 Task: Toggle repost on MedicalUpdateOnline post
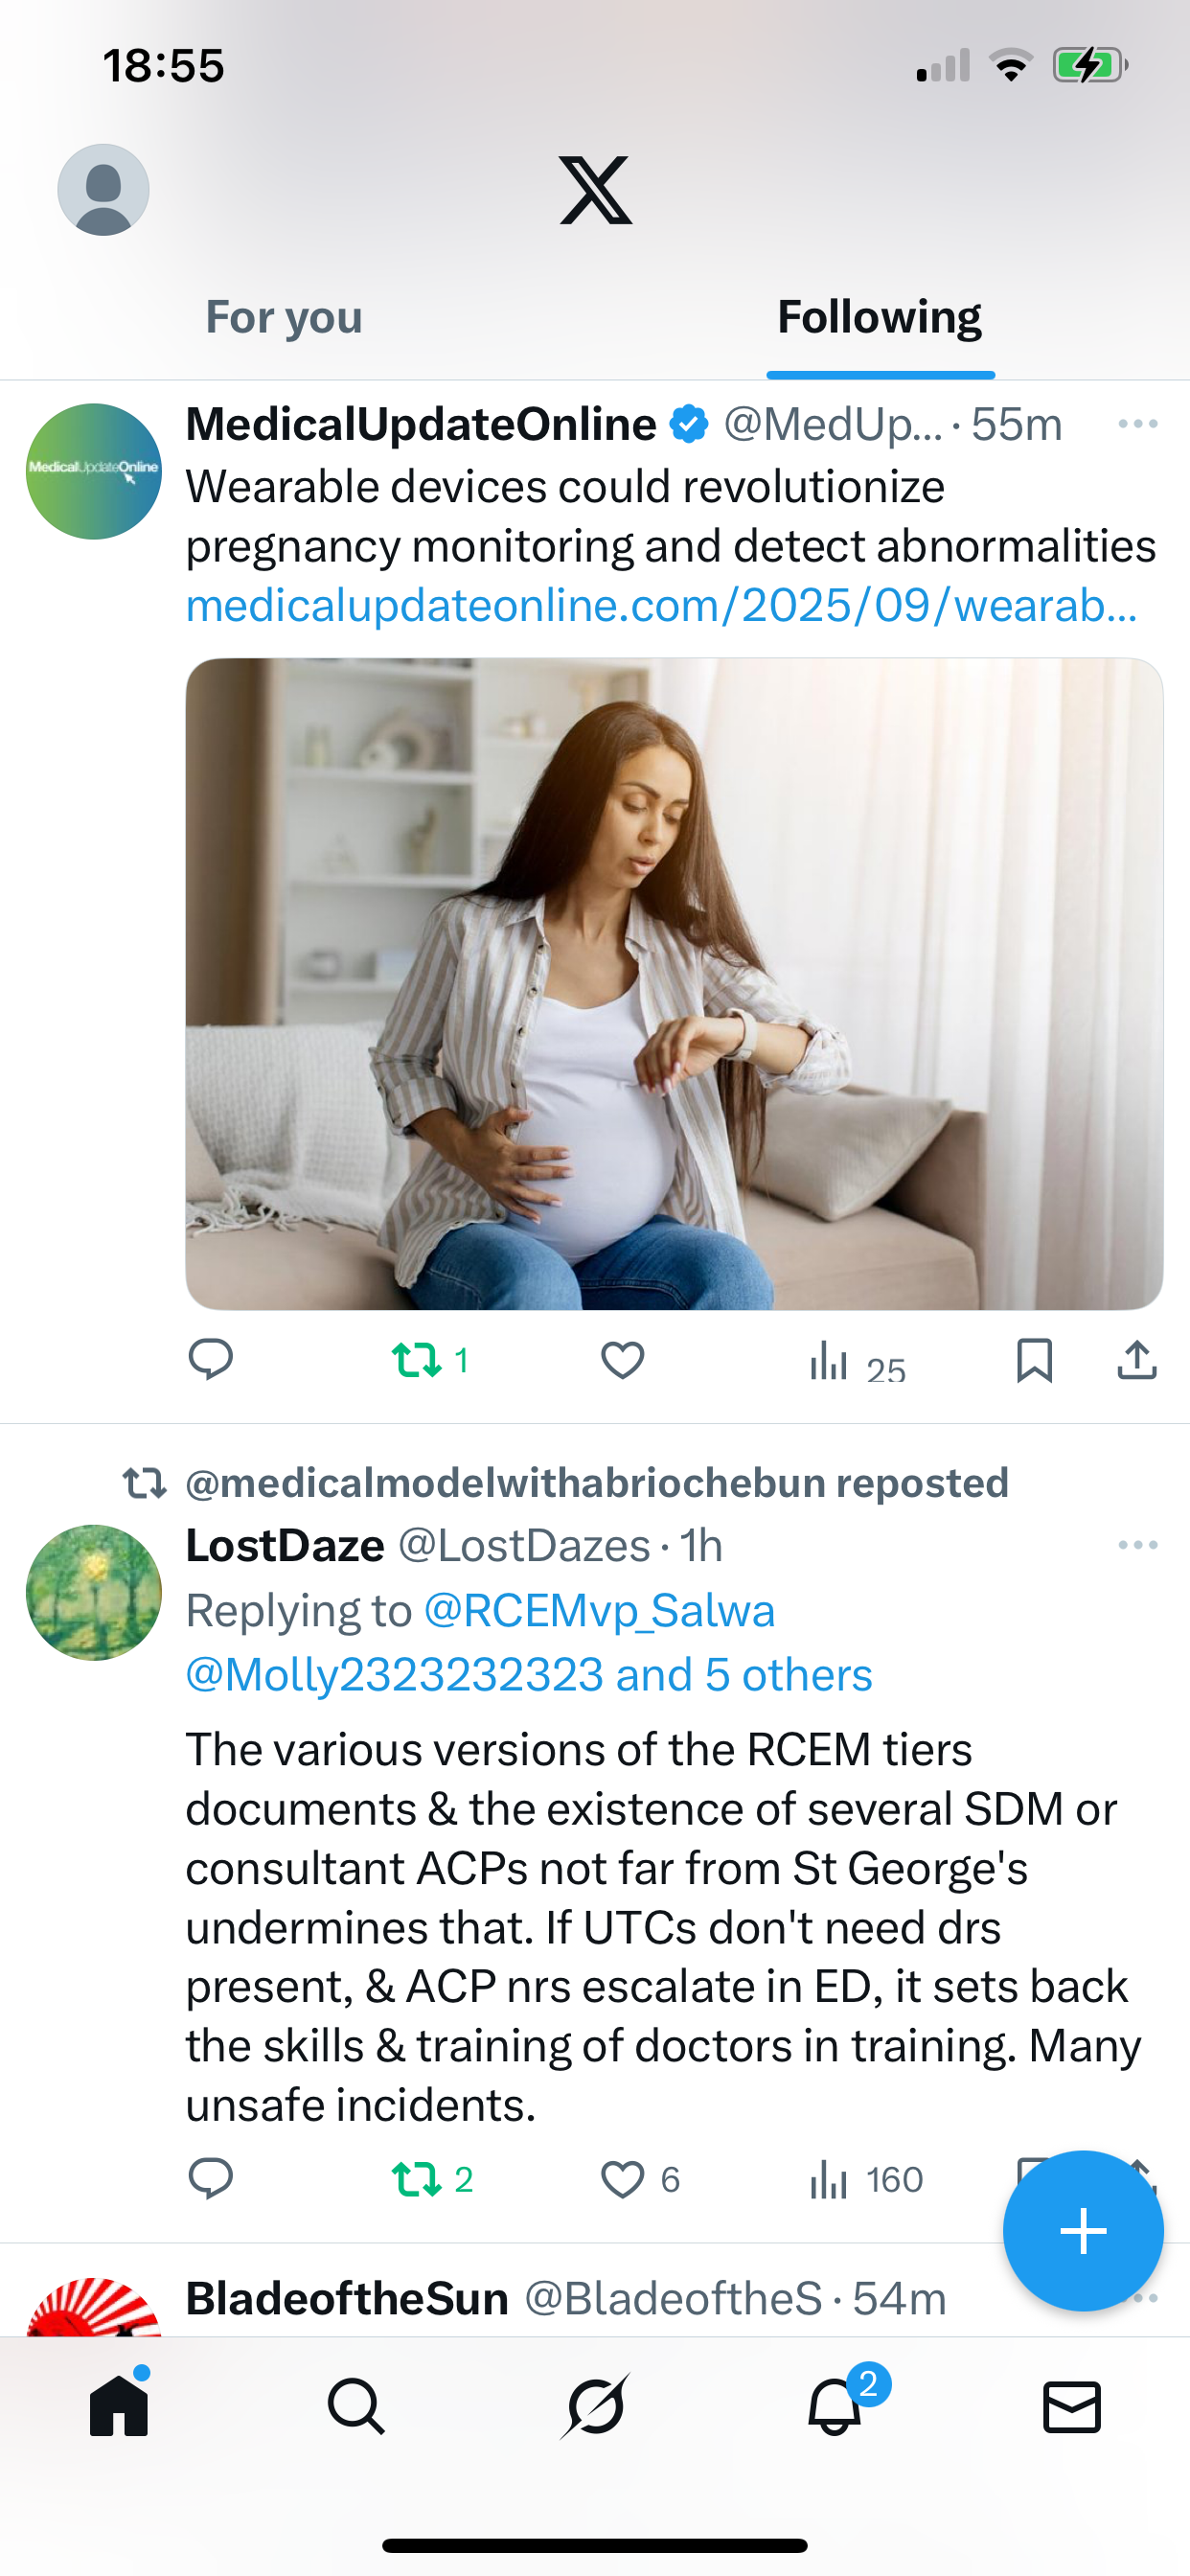pyautogui.click(x=417, y=1360)
